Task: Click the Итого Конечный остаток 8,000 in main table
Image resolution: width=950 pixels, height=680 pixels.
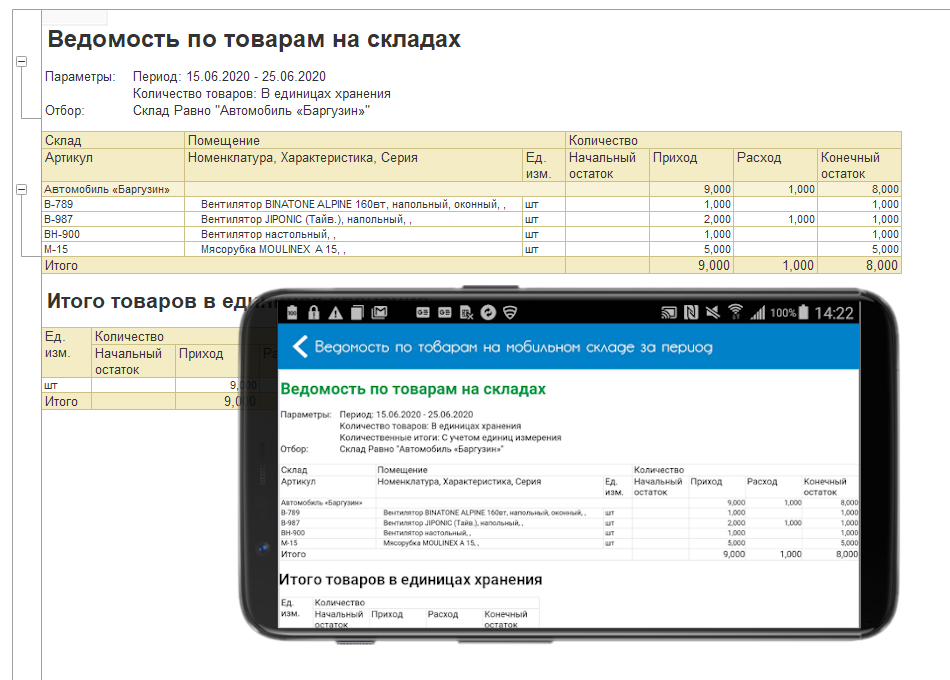Action: 859,265
